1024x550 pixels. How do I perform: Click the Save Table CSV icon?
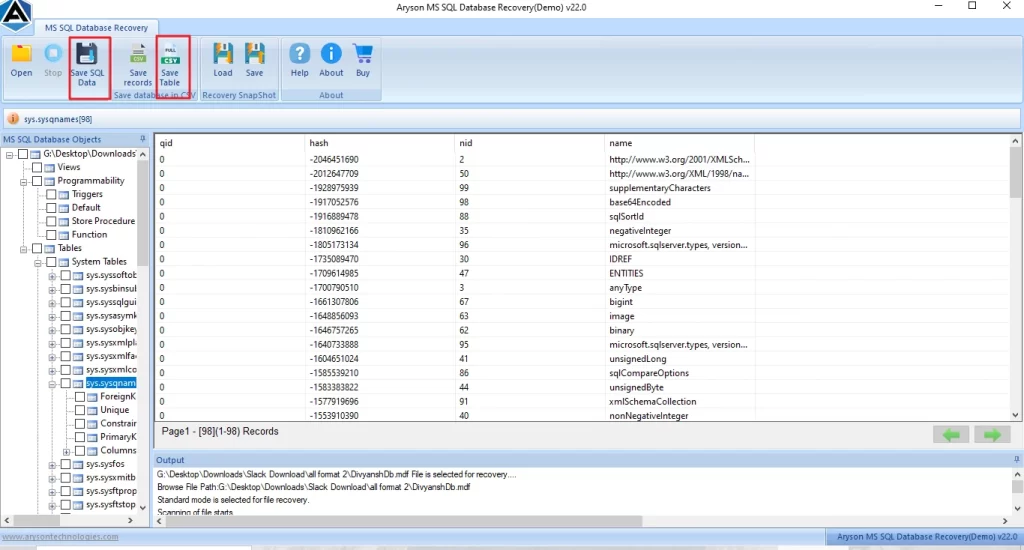[170, 54]
